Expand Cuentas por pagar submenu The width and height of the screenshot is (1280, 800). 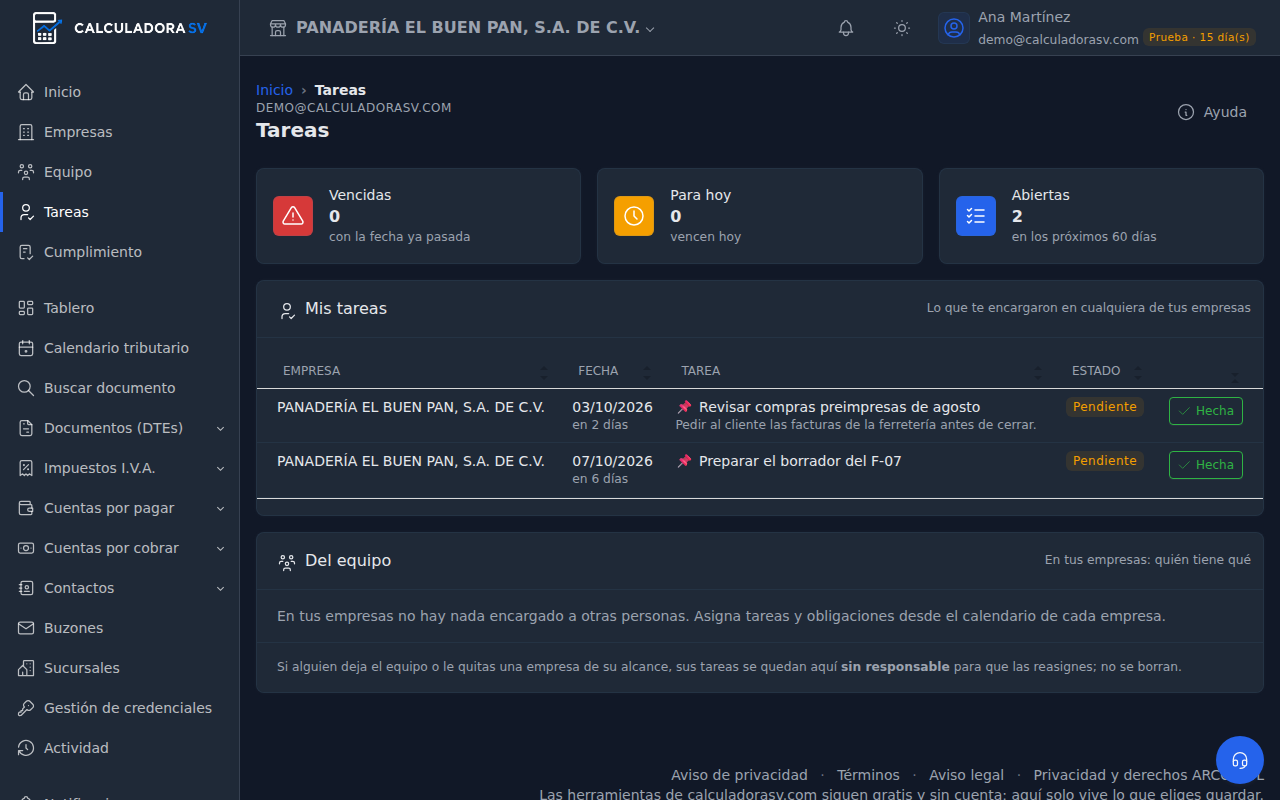[x=220, y=508]
